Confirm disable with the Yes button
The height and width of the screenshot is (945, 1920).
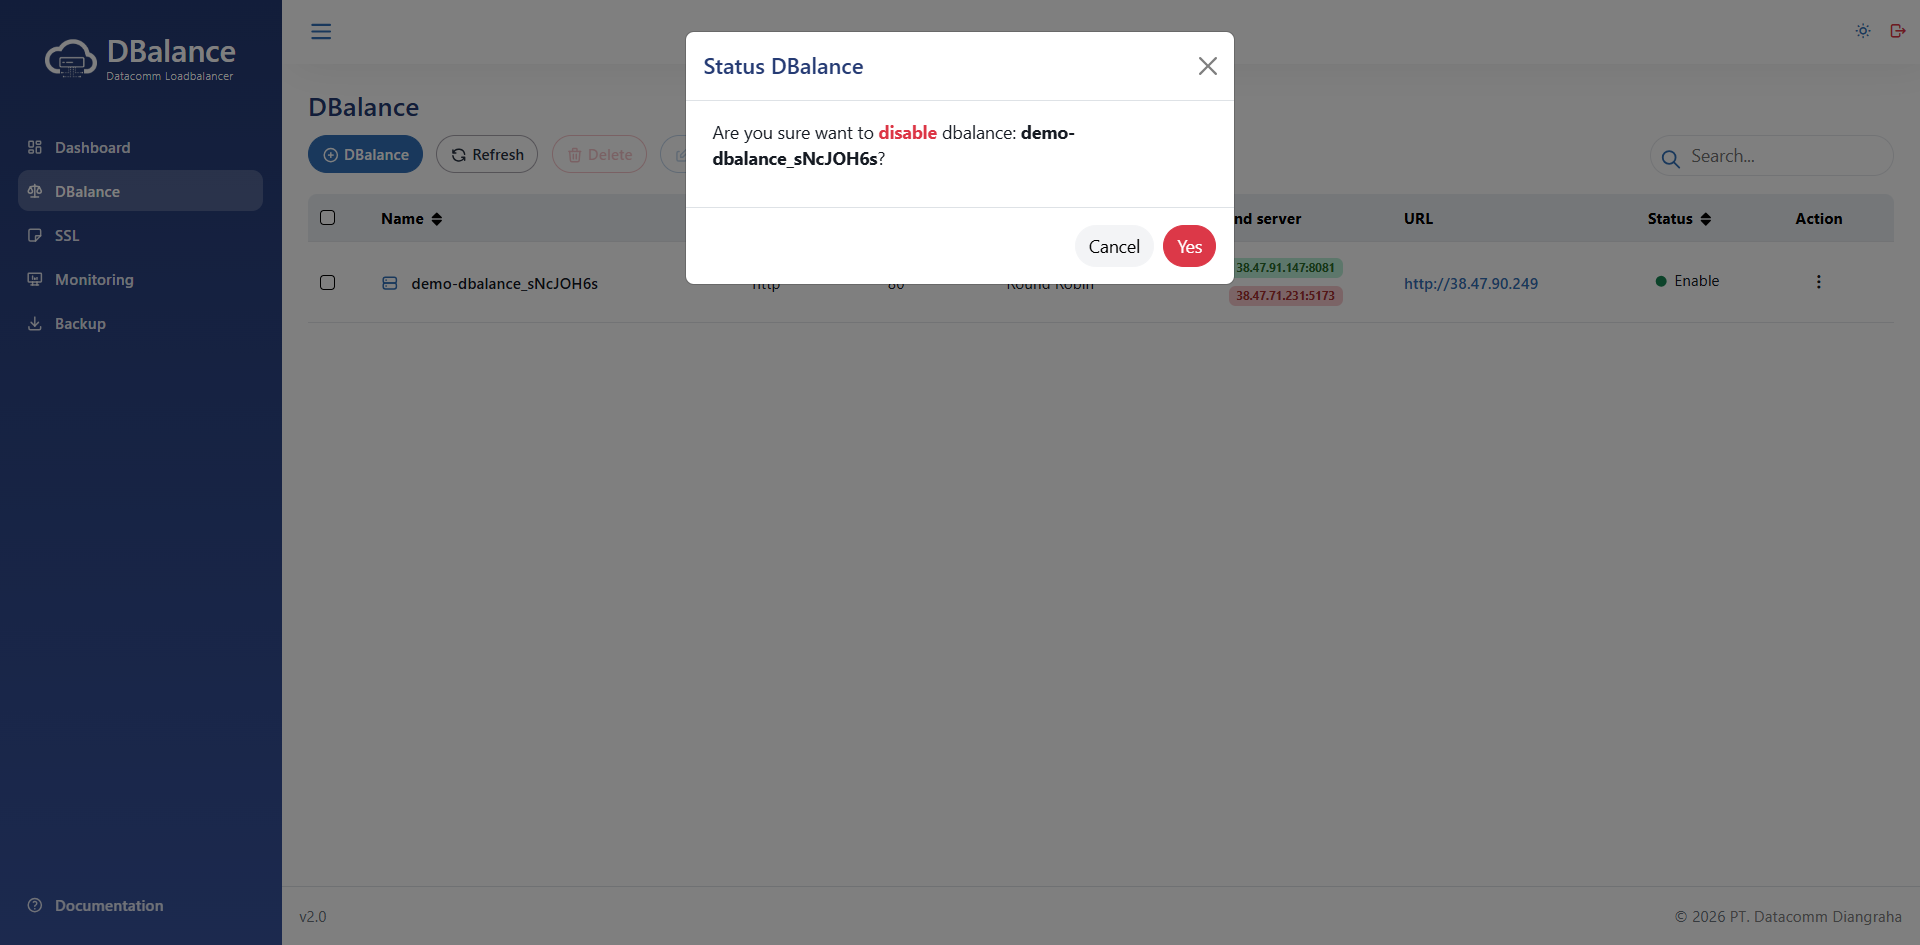1189,247
